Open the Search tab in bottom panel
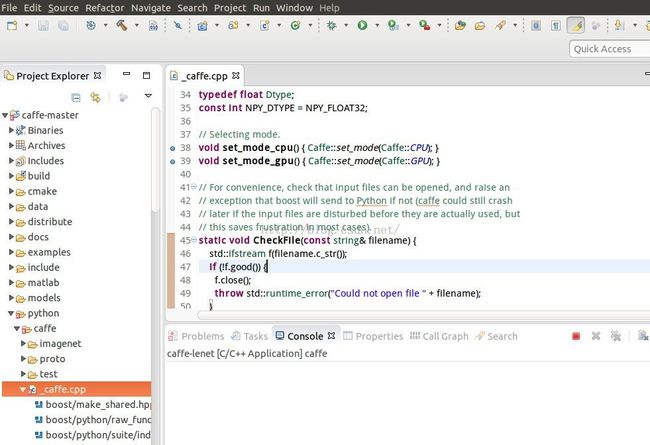 tap(496, 336)
